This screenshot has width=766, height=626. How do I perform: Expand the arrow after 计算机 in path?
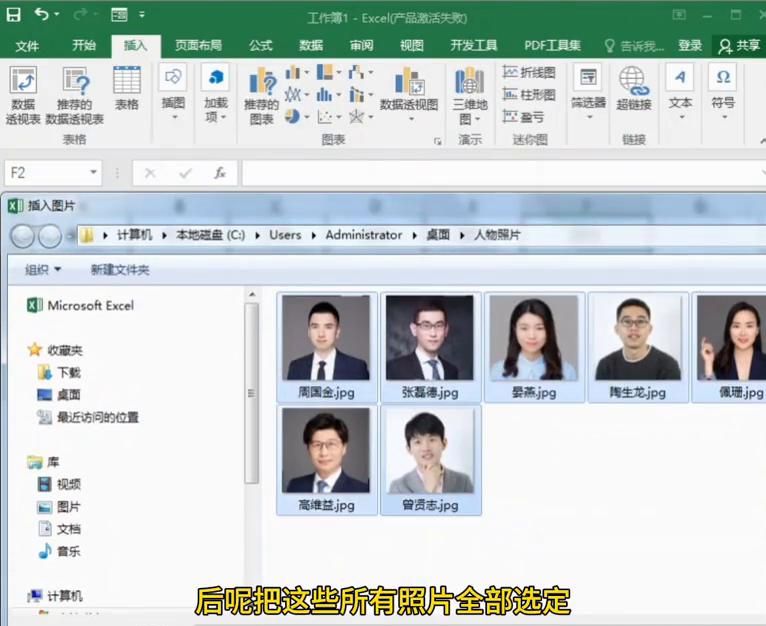tap(165, 236)
